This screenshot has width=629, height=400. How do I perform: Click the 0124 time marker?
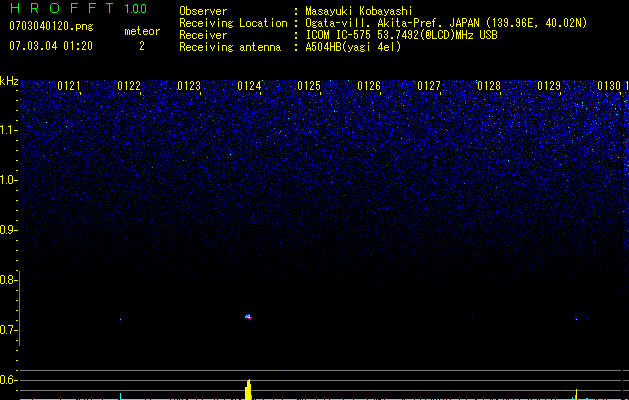(249, 86)
